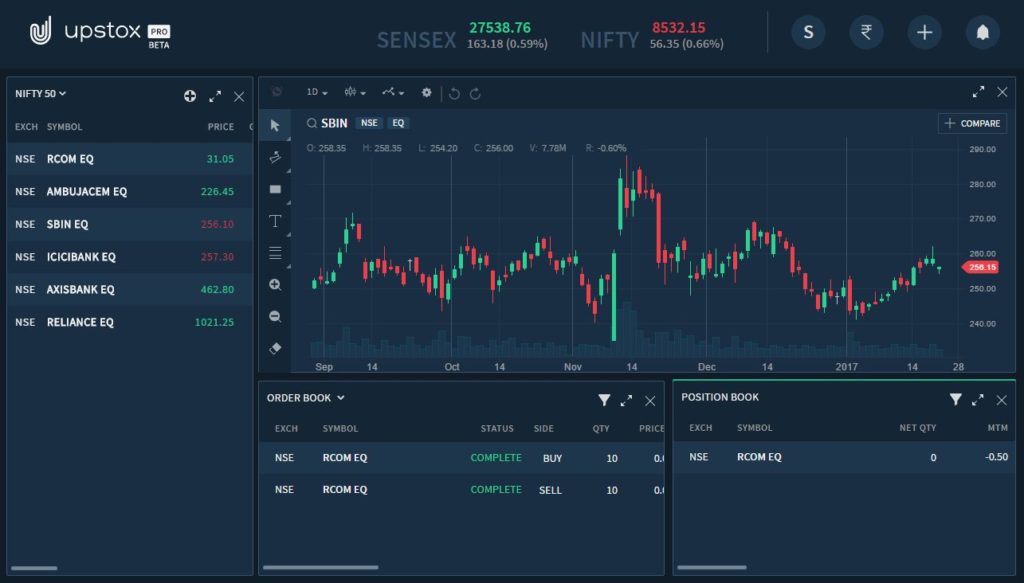Image resolution: width=1024 pixels, height=583 pixels.
Task: Expand the chart panel to fullscreen
Action: (978, 92)
